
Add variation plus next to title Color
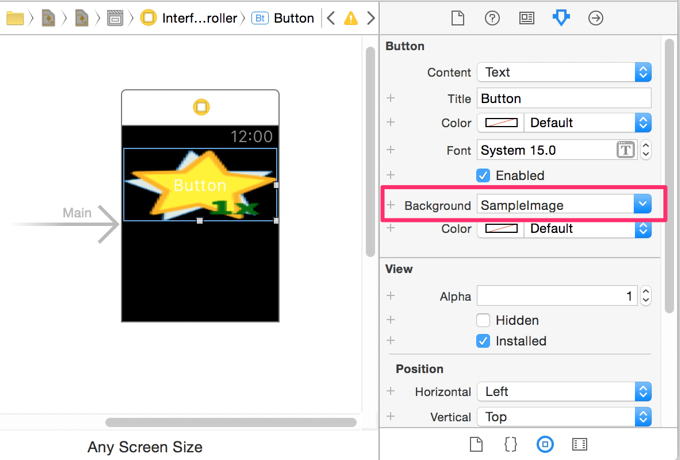coord(391,122)
